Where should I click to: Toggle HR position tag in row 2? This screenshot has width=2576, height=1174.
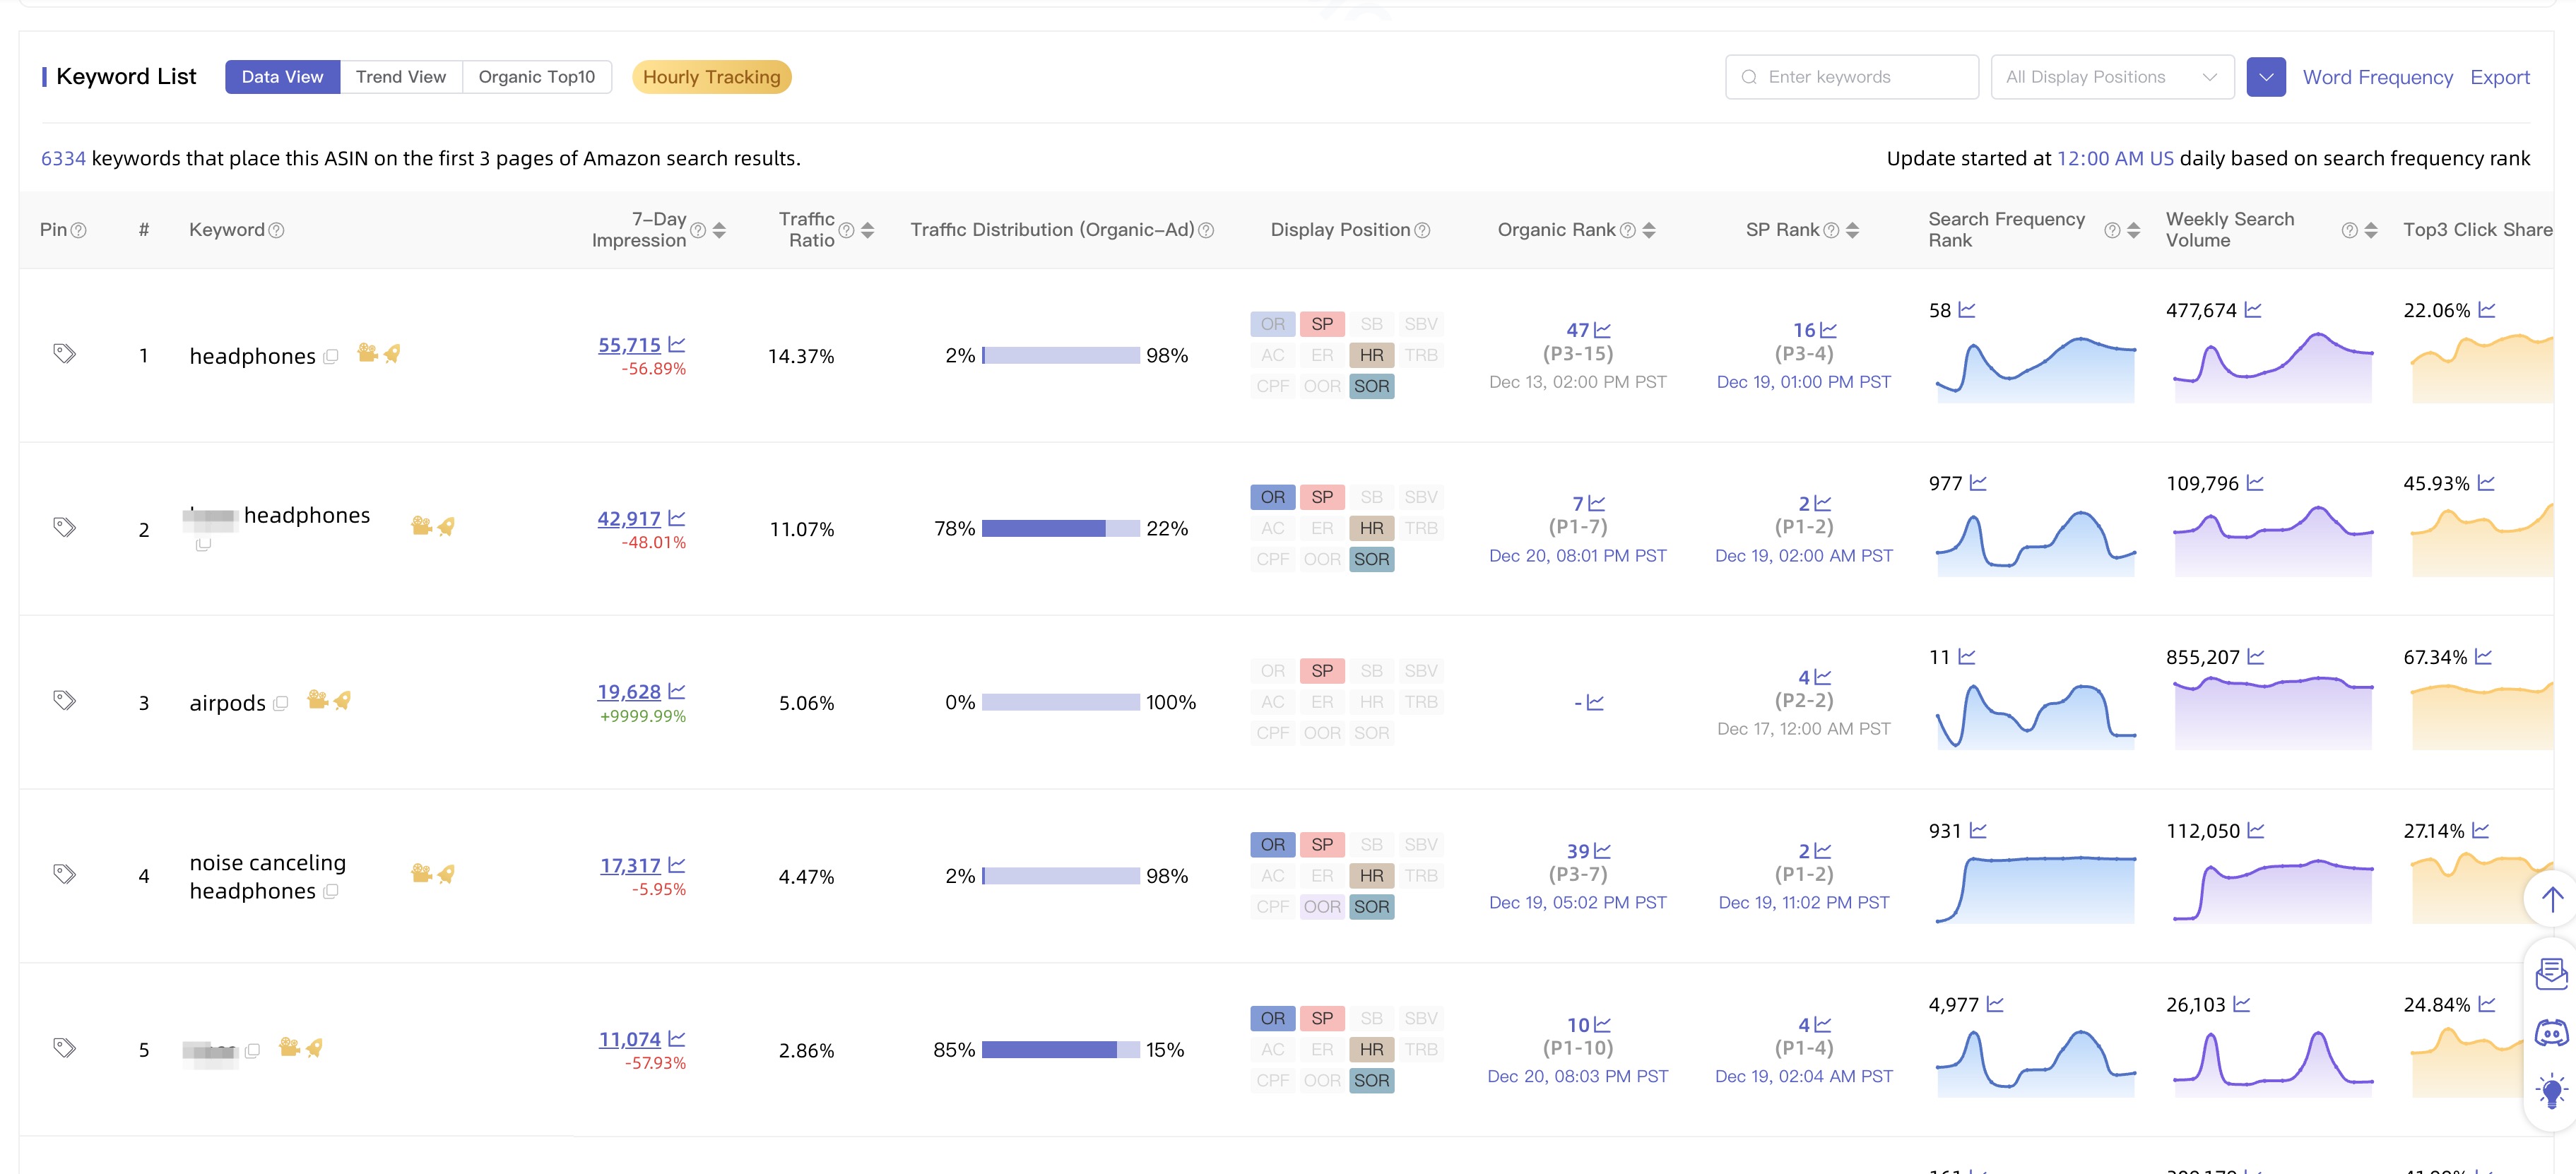(1371, 528)
